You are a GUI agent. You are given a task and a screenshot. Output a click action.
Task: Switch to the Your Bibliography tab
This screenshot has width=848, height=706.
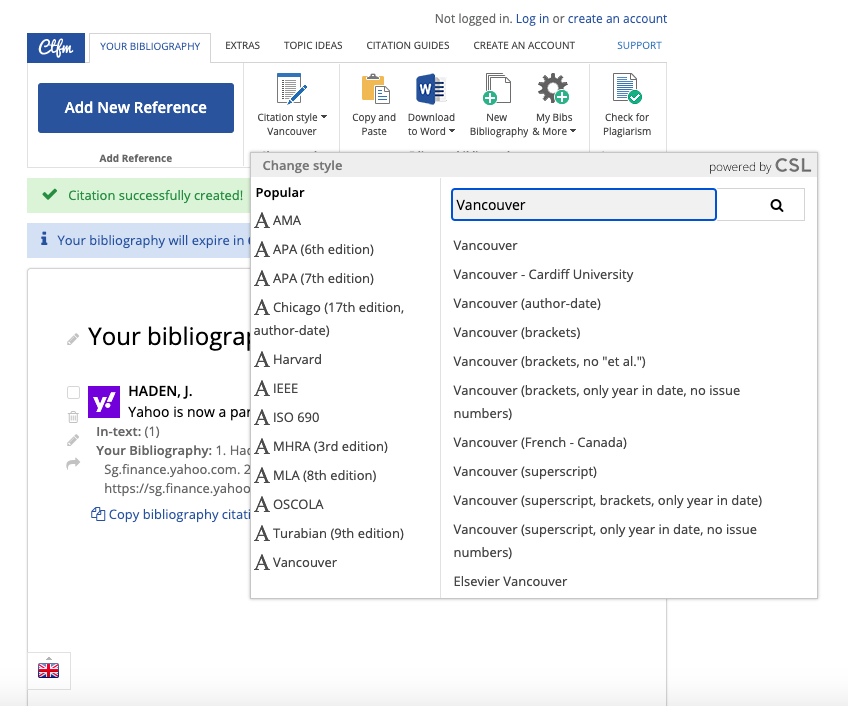(x=150, y=47)
